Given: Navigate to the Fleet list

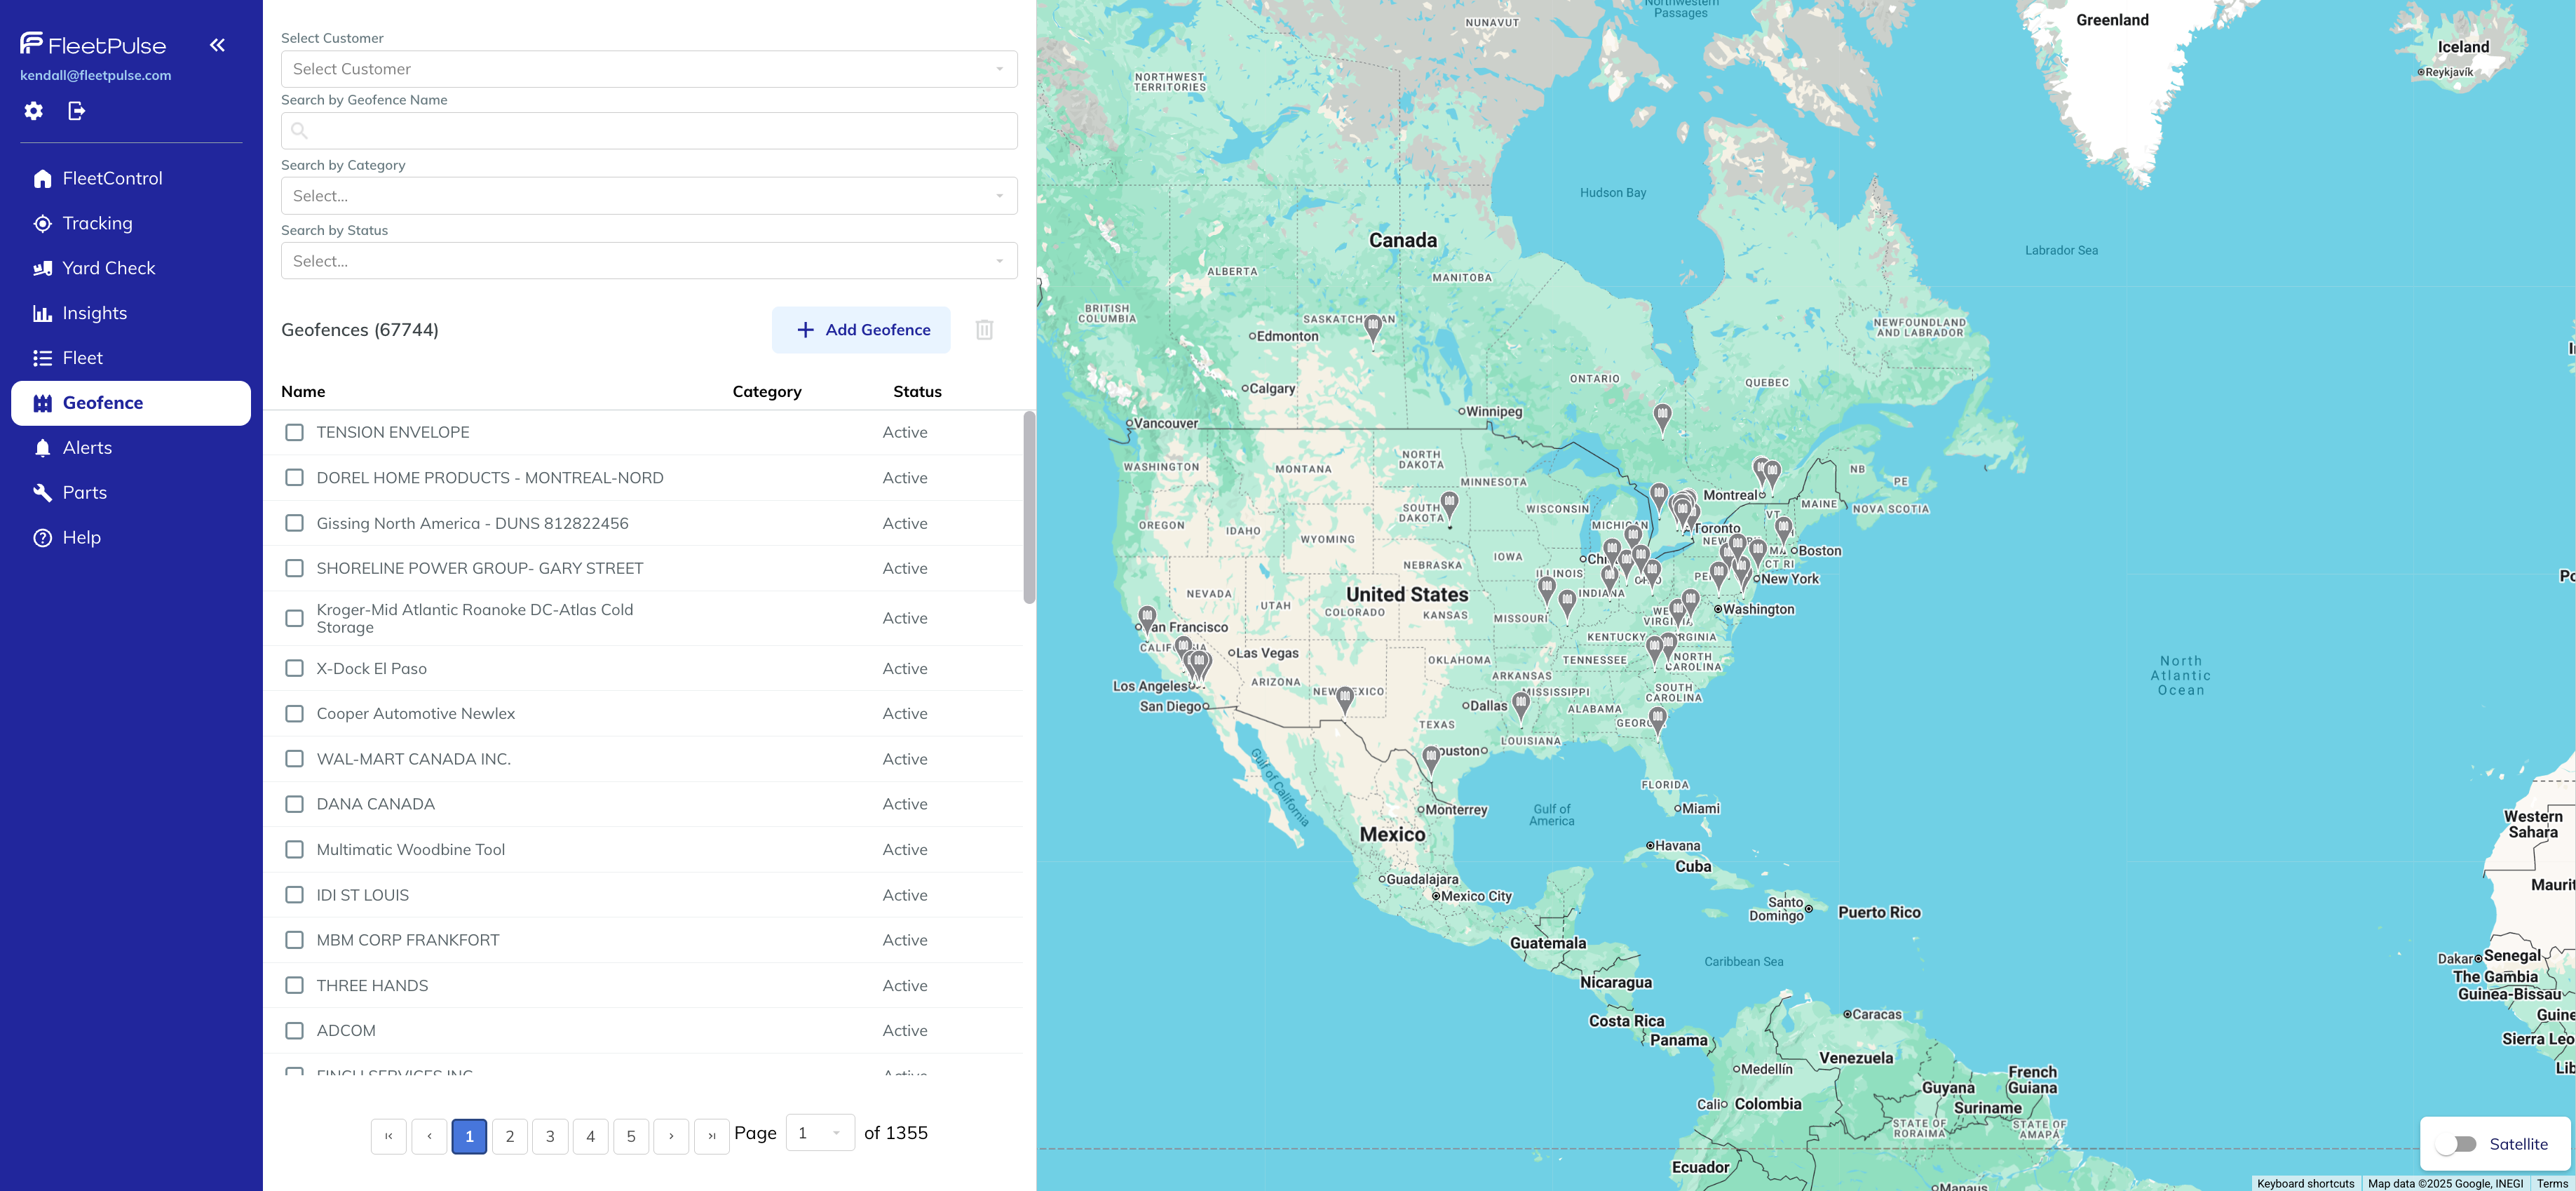Looking at the screenshot, I should click(82, 357).
